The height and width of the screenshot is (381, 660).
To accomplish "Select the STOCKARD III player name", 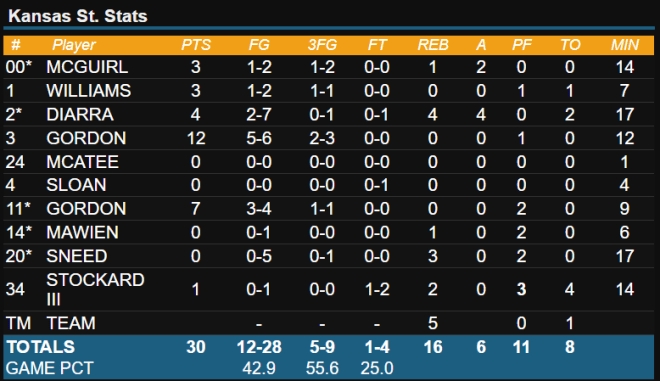I will pyautogui.click(x=95, y=289).
